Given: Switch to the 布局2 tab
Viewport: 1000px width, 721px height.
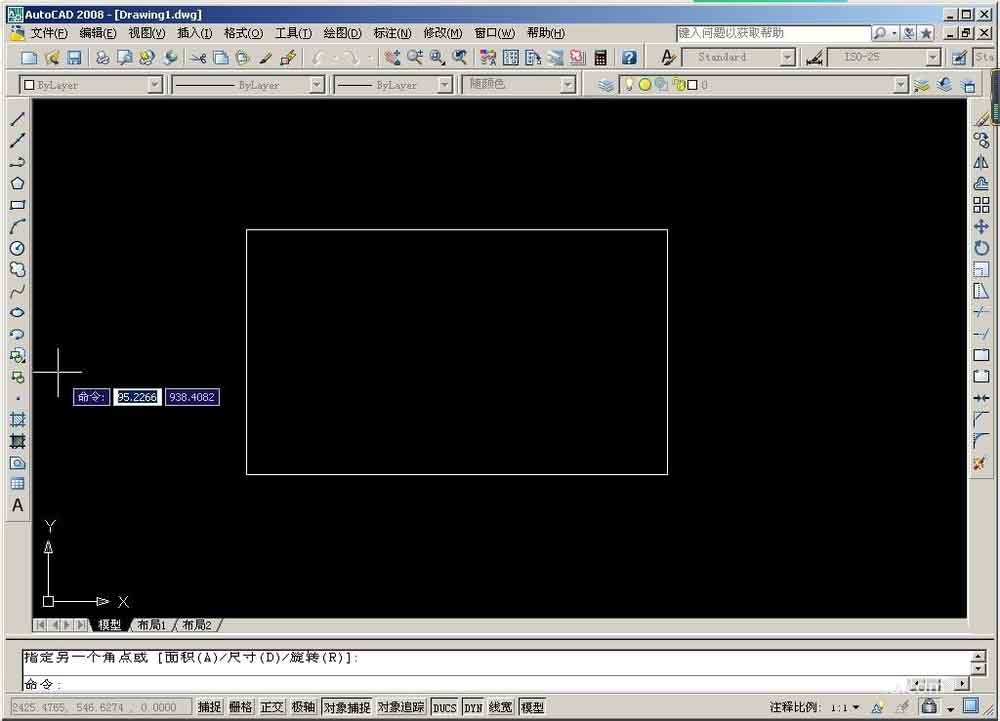Looking at the screenshot, I should (x=196, y=625).
